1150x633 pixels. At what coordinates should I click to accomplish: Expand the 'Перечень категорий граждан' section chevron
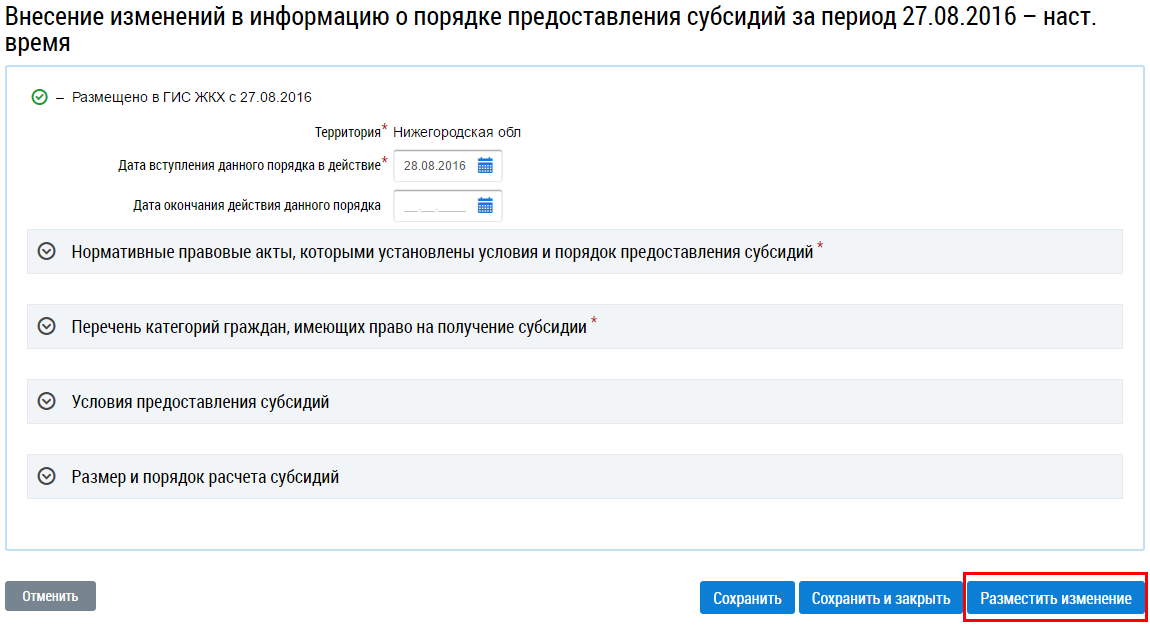(x=45, y=327)
